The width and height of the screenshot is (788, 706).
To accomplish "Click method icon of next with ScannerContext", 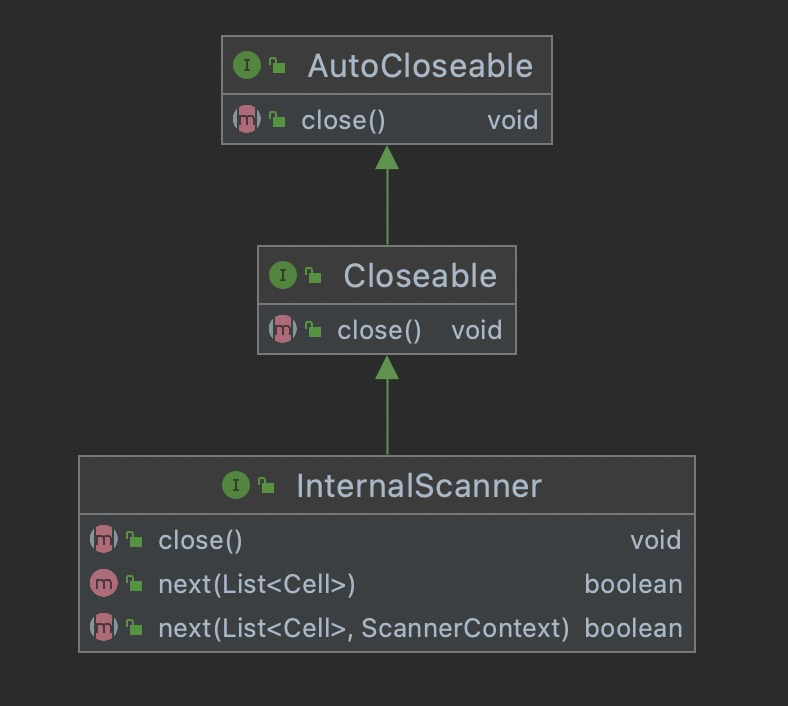I will click(103, 628).
